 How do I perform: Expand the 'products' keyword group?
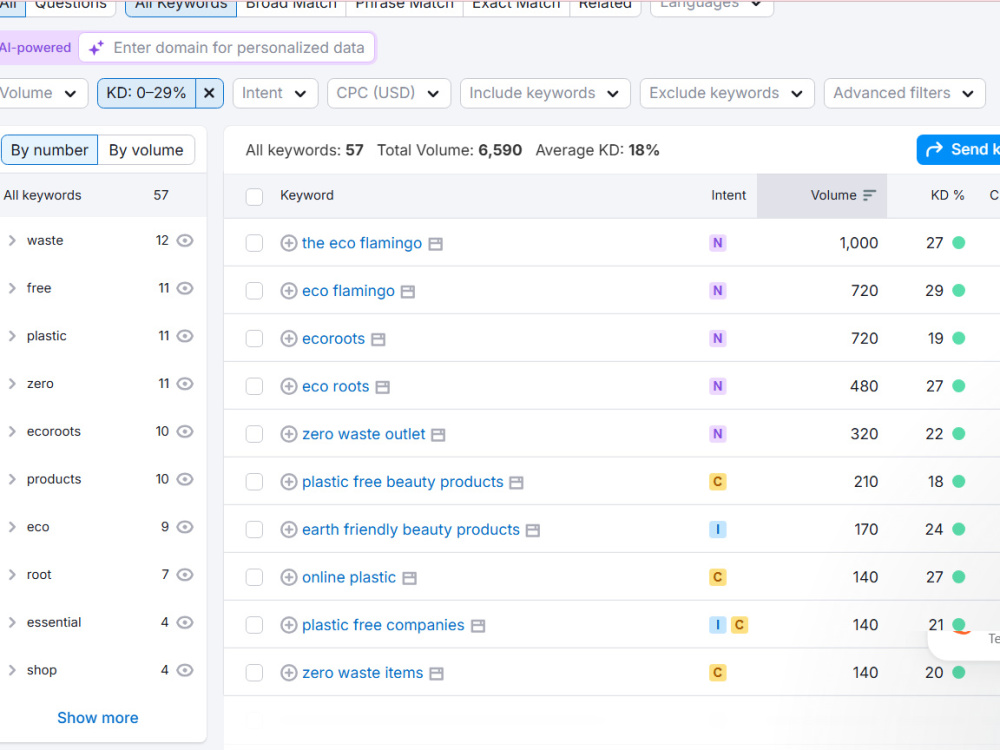point(12,480)
